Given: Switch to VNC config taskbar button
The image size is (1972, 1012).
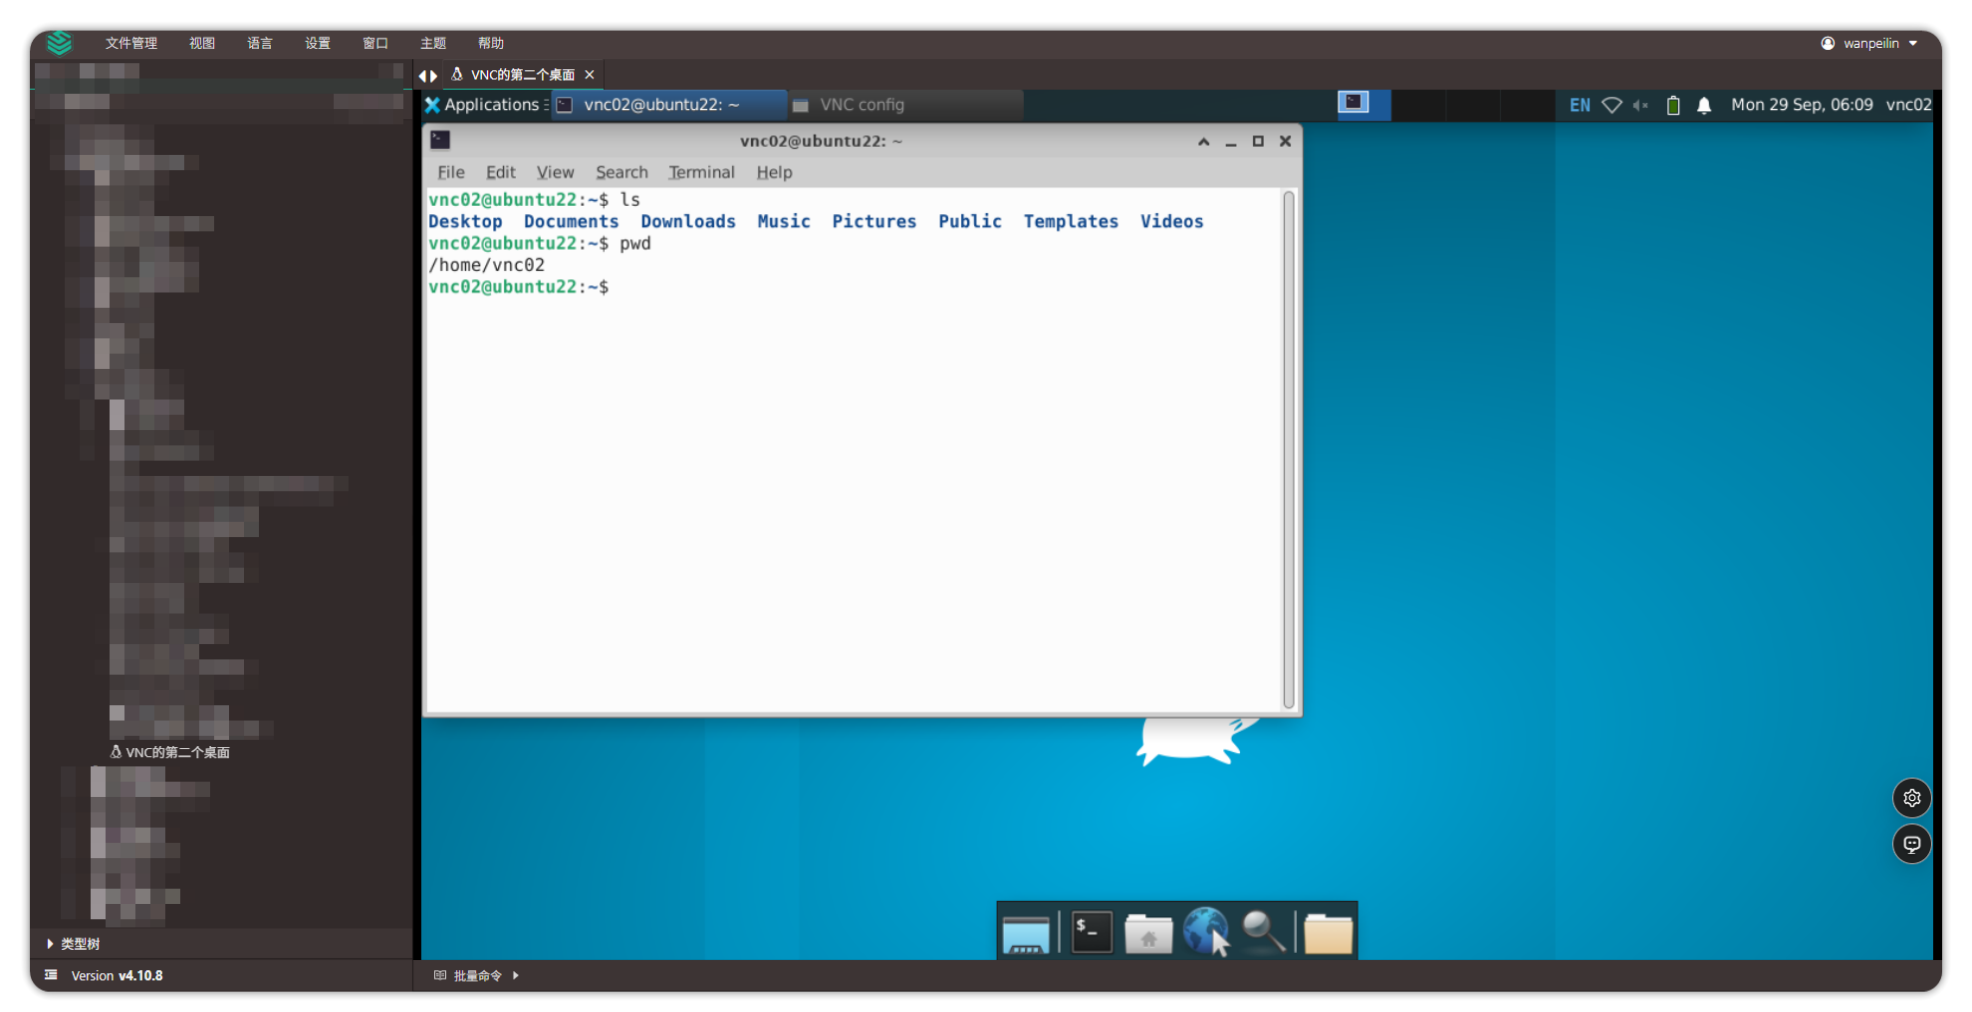Looking at the screenshot, I should [x=860, y=105].
